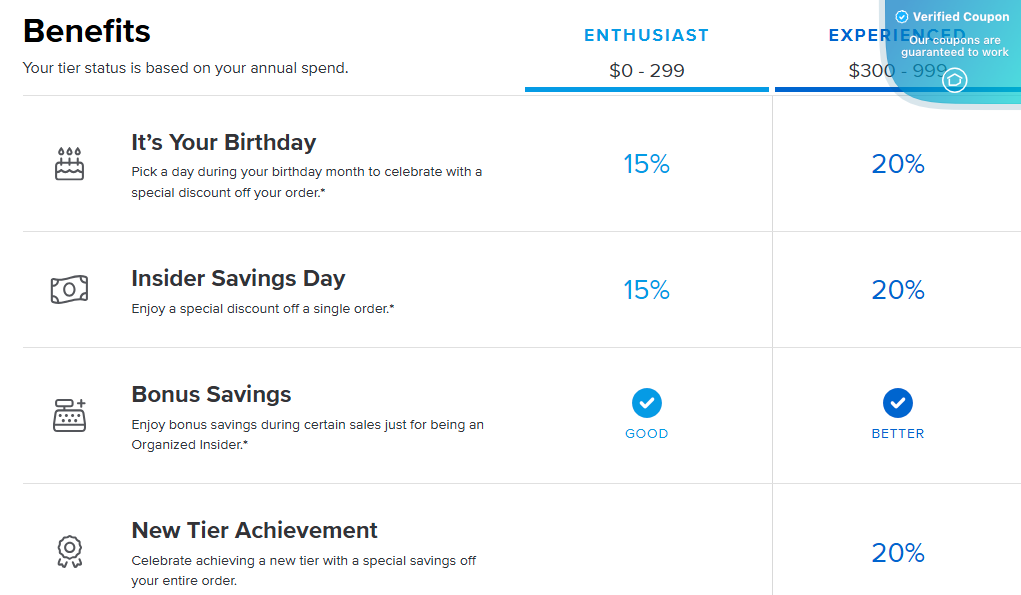The height and width of the screenshot is (595, 1021).
Task: Click the $0 - 299 spend range
Action: (646, 71)
